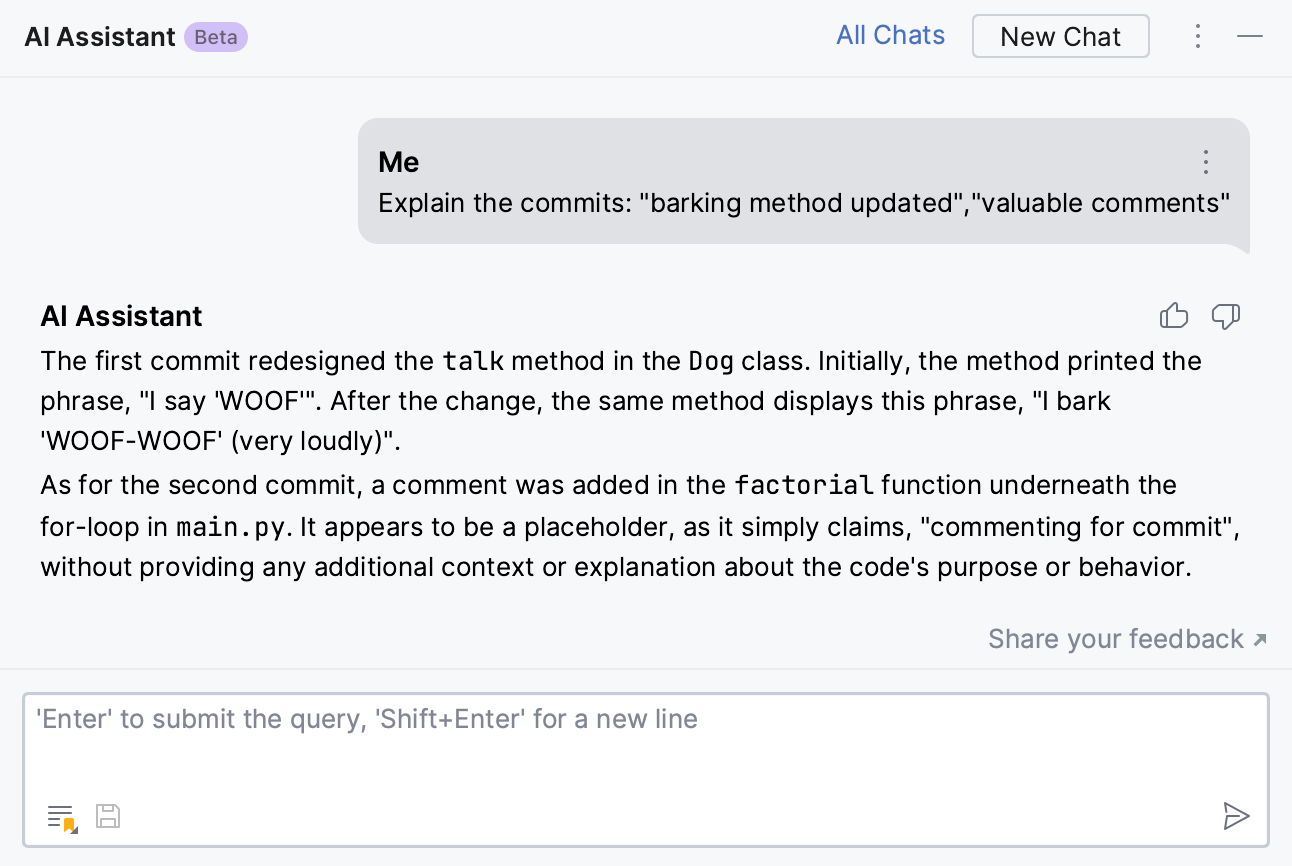Start a New Chat
The image size is (1292, 866).
pos(1061,36)
